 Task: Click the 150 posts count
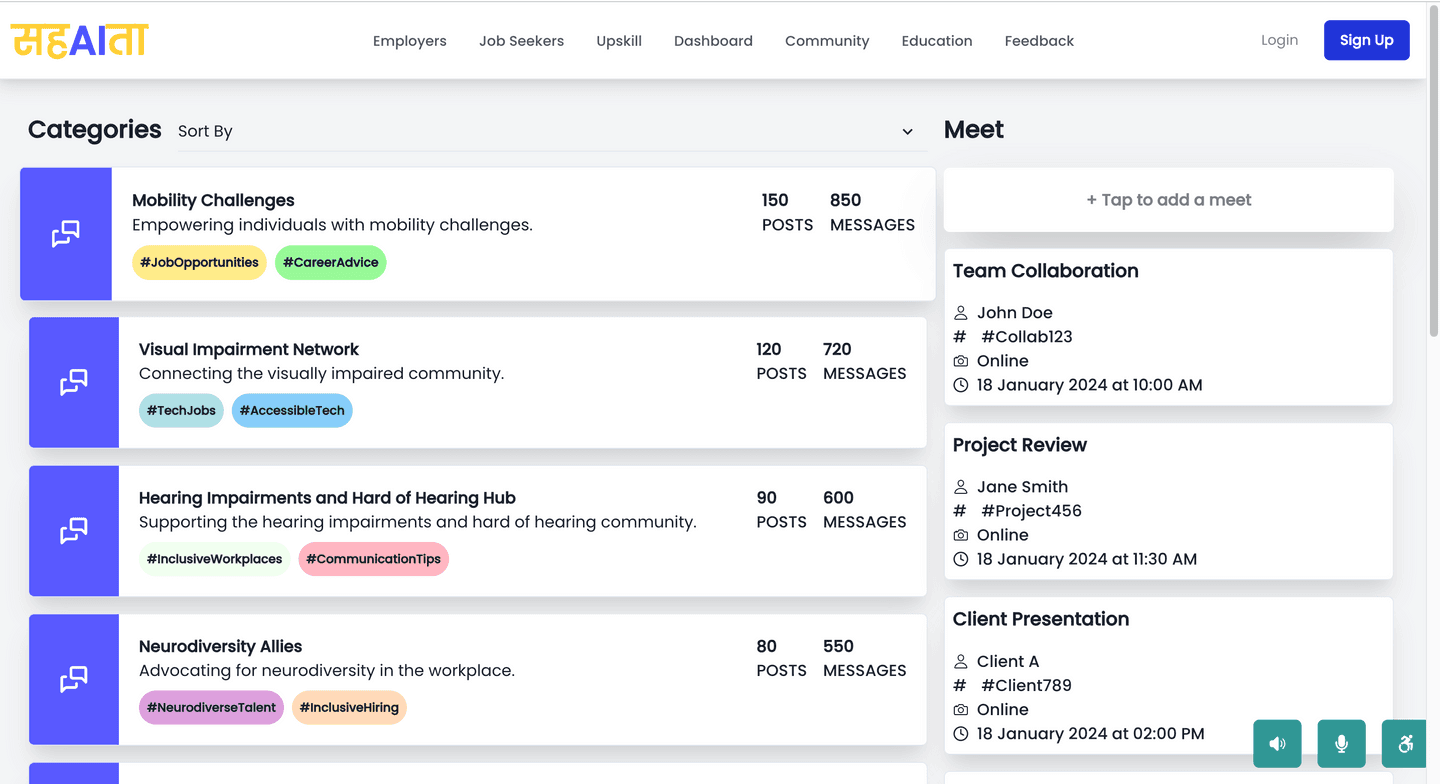[775, 200]
